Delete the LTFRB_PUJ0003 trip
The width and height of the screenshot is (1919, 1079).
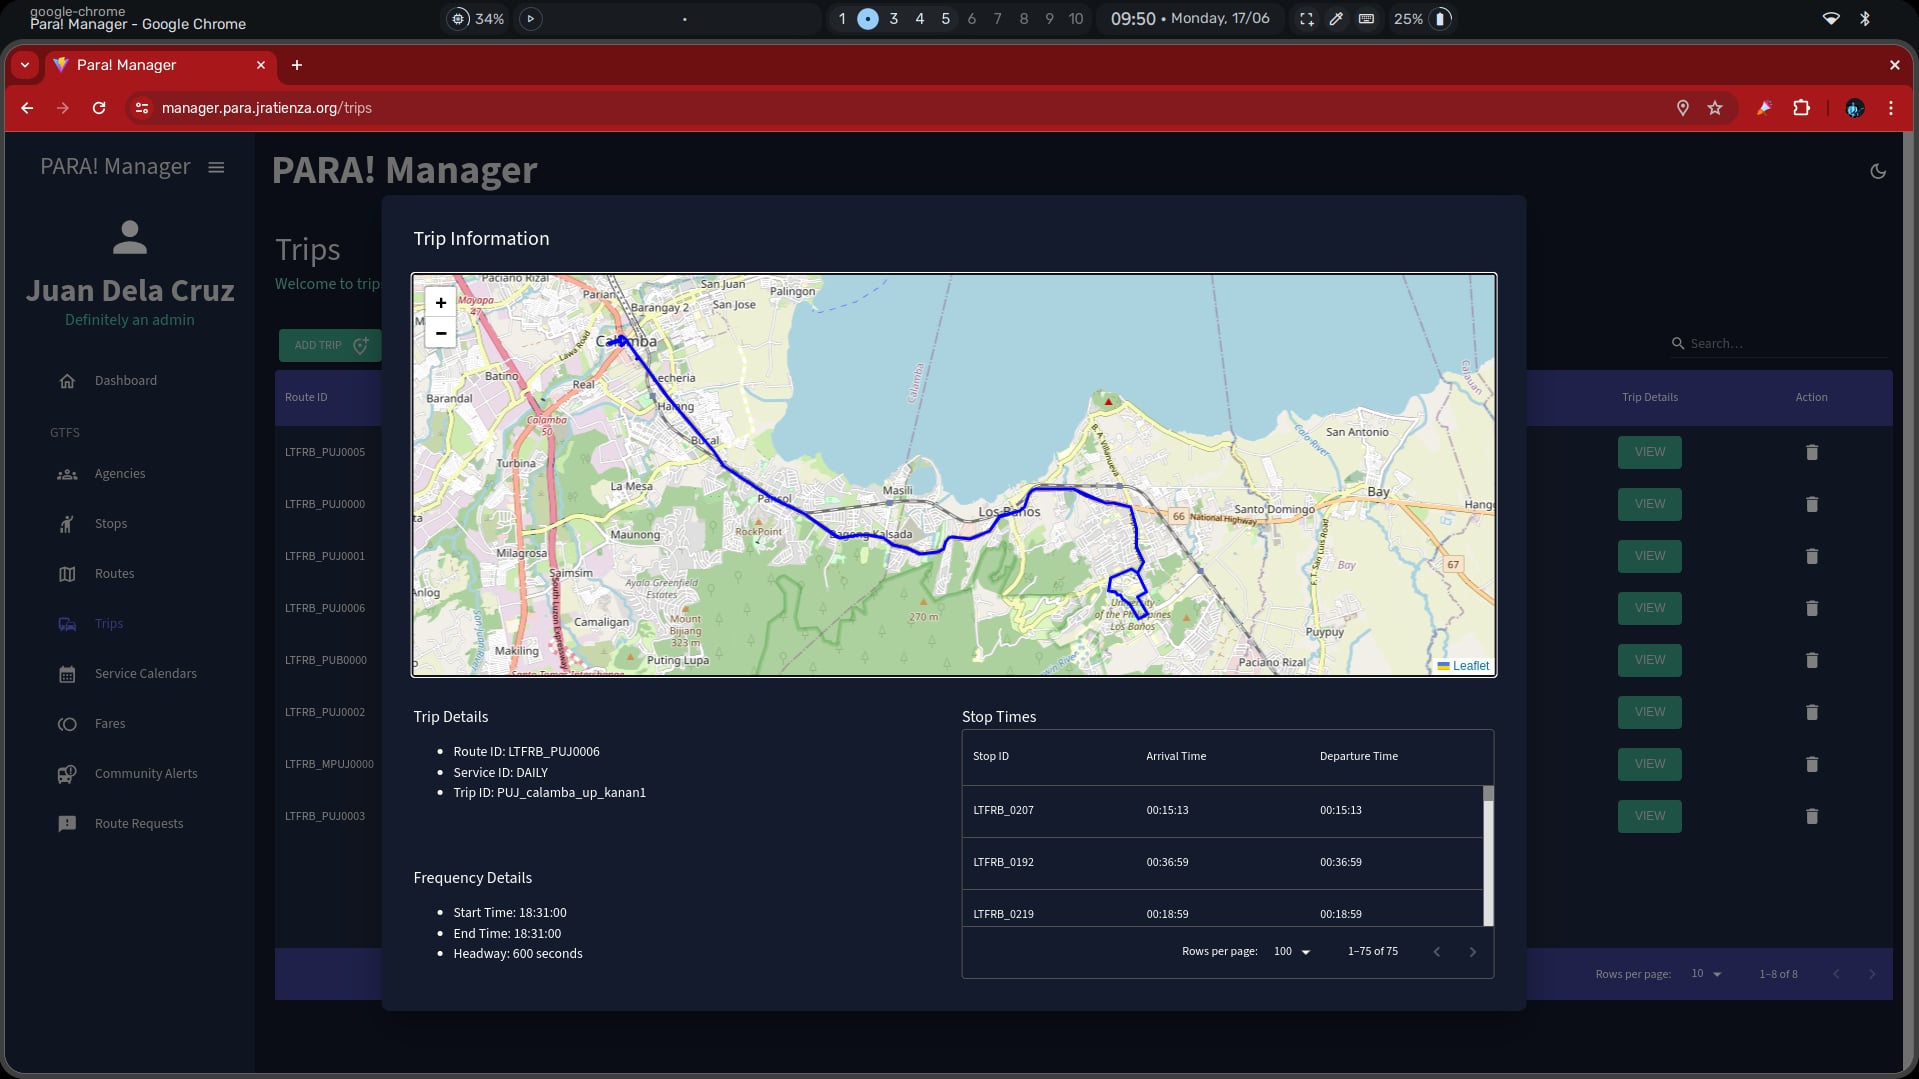1811,816
